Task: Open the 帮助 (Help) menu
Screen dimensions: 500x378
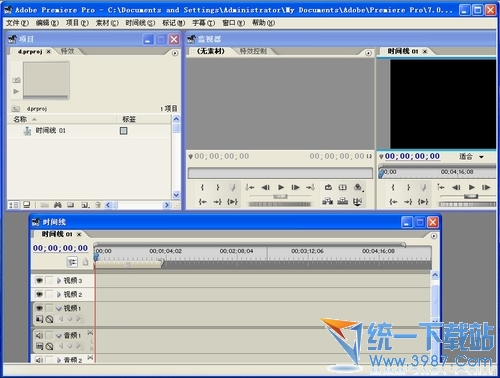Action: pyautogui.click(x=263, y=23)
